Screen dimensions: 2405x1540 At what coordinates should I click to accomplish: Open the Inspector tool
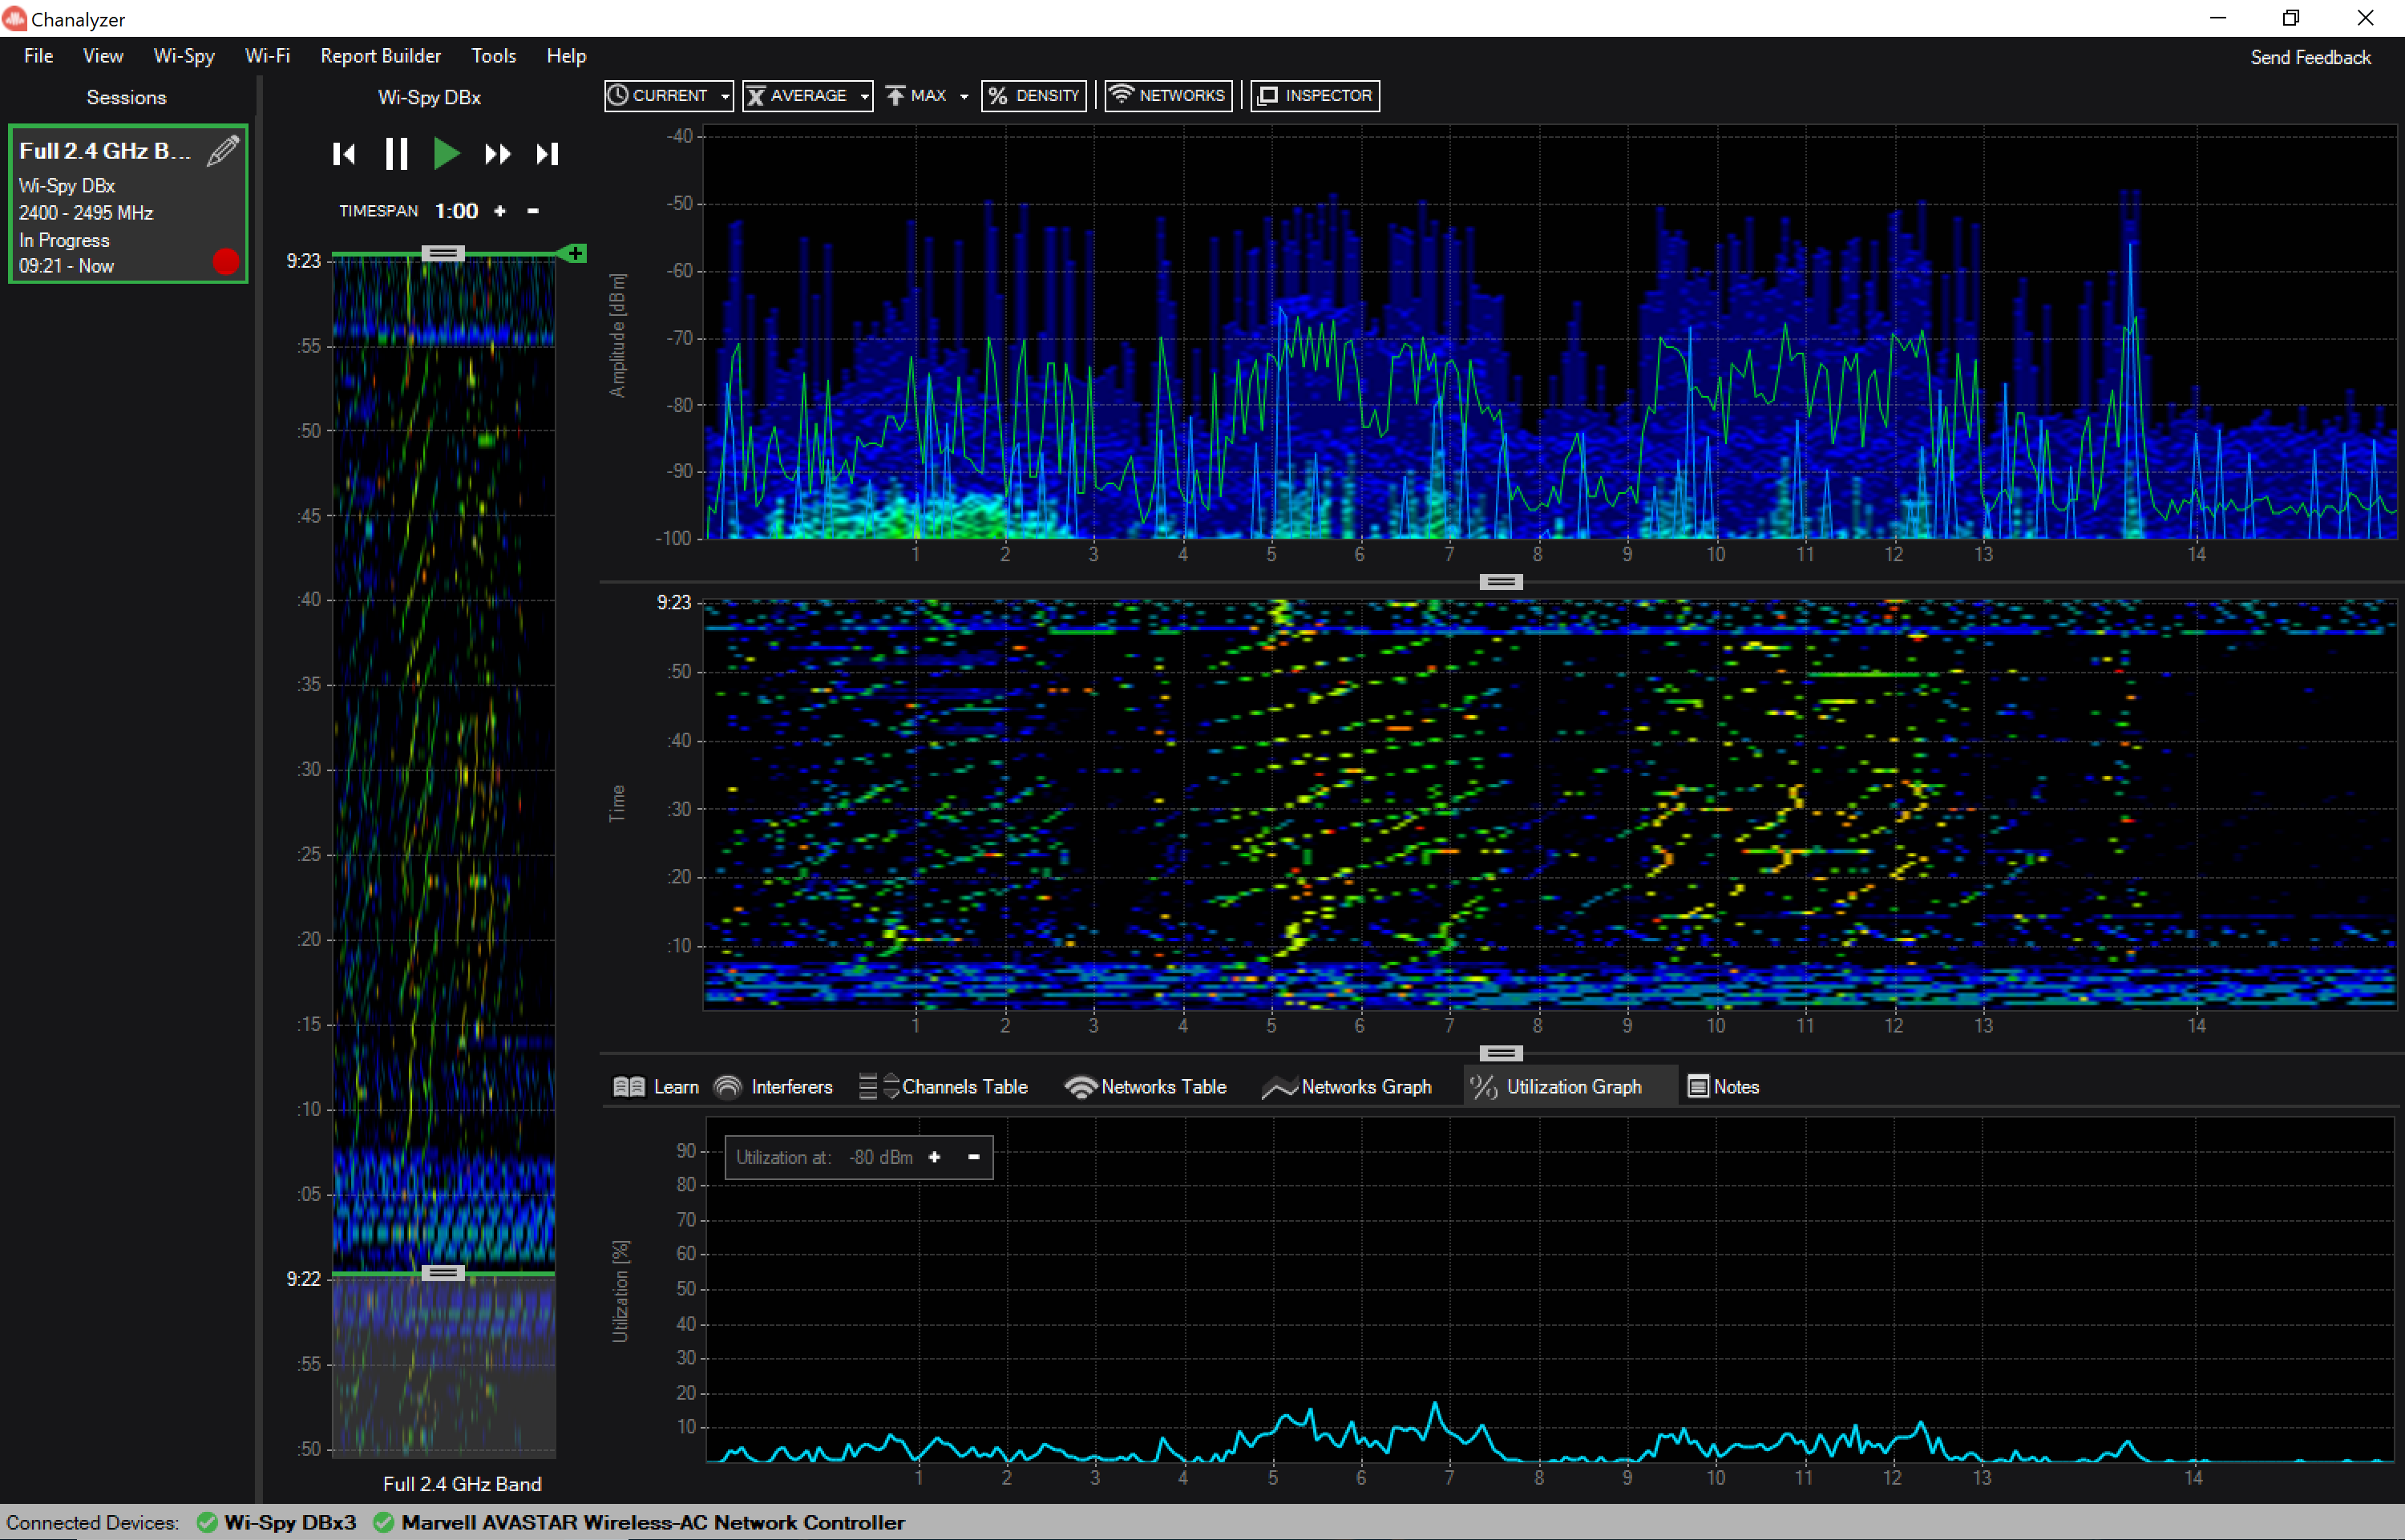point(1315,95)
